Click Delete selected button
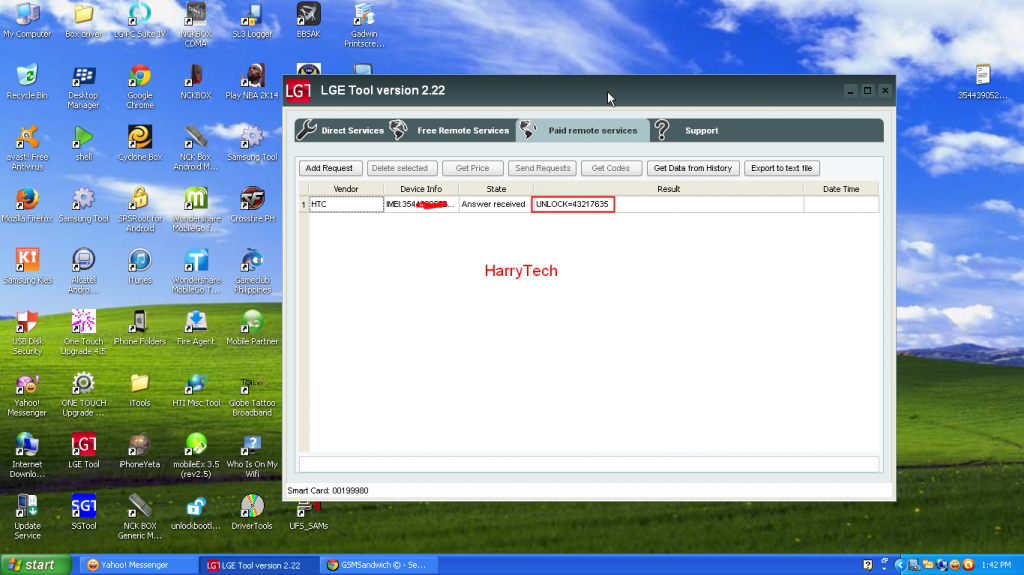Viewport: 1024px width, 575px height. [400, 168]
